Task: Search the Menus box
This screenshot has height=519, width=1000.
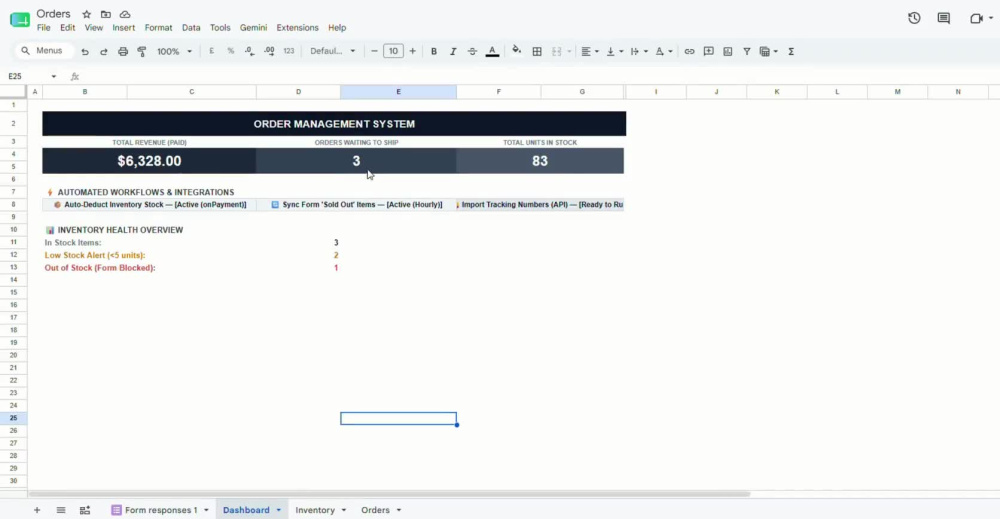Action: click(x=43, y=51)
